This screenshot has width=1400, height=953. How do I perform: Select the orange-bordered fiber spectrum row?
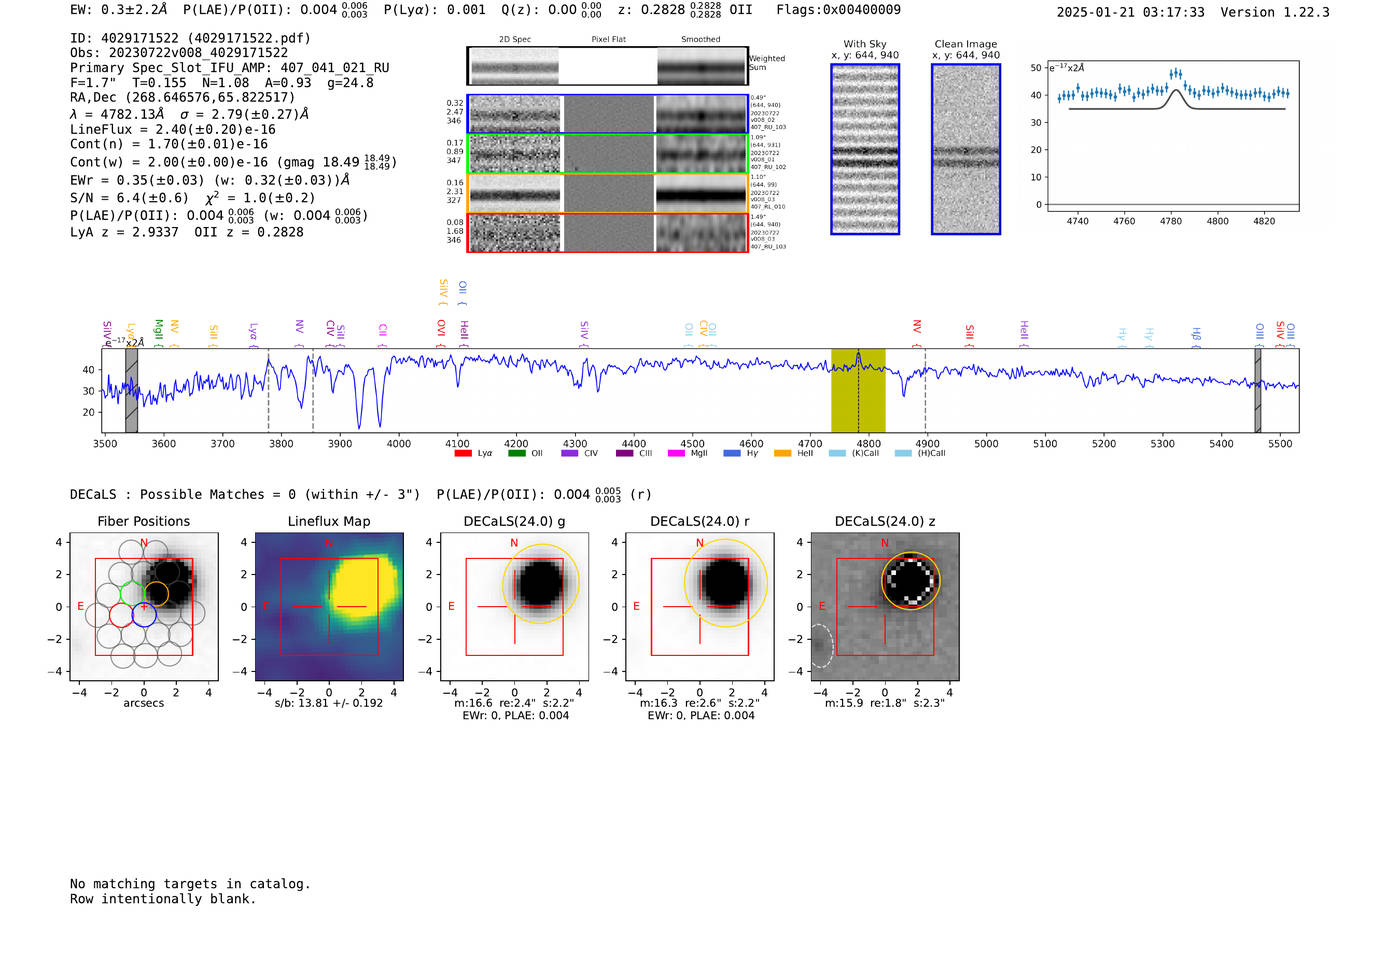point(607,193)
